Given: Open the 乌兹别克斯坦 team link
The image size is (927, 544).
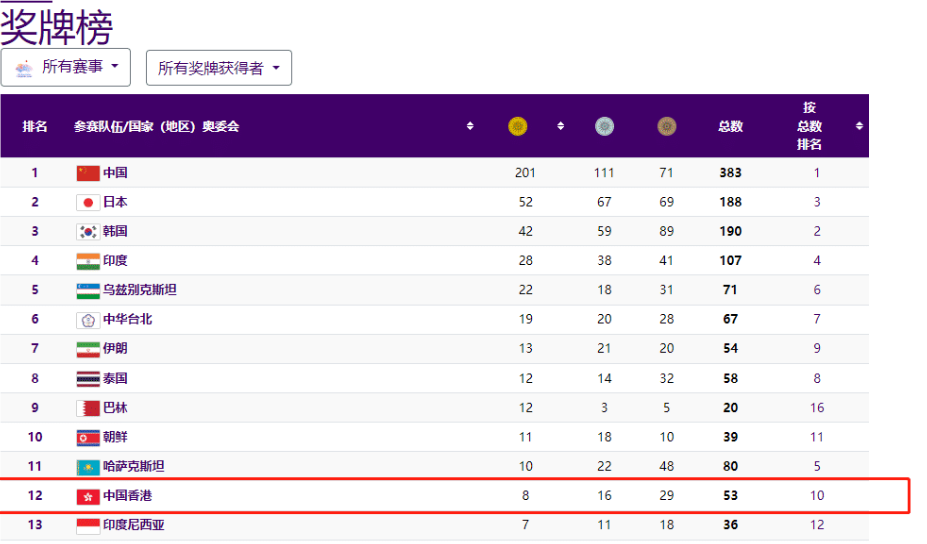Looking at the screenshot, I should click(139, 290).
